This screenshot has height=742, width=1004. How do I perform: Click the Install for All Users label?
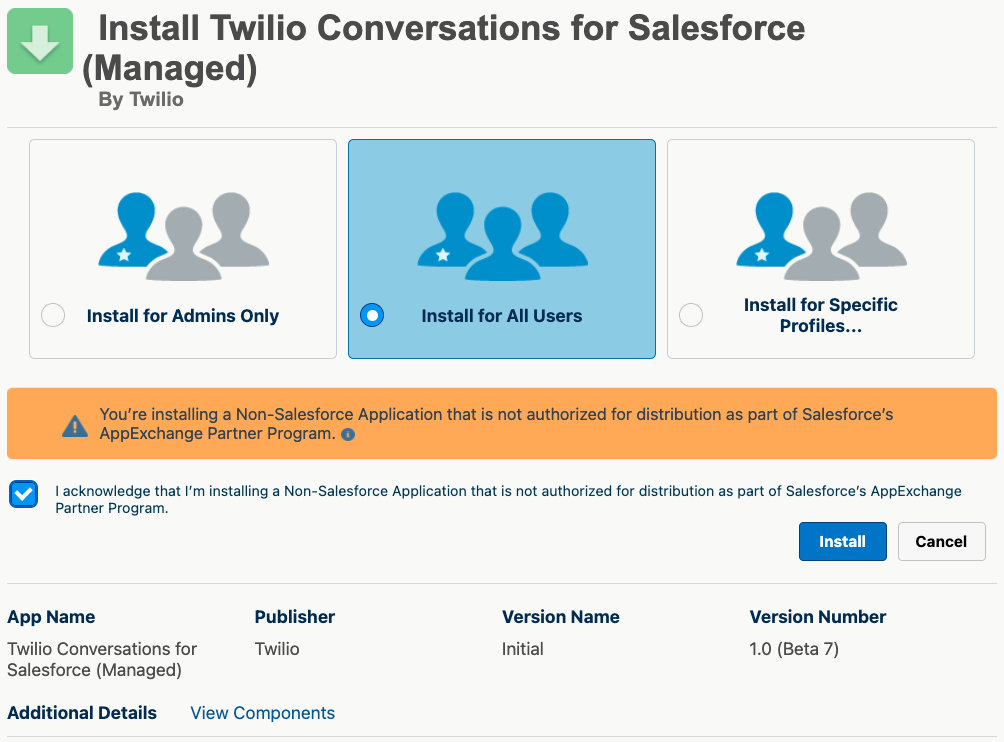pyautogui.click(x=502, y=316)
